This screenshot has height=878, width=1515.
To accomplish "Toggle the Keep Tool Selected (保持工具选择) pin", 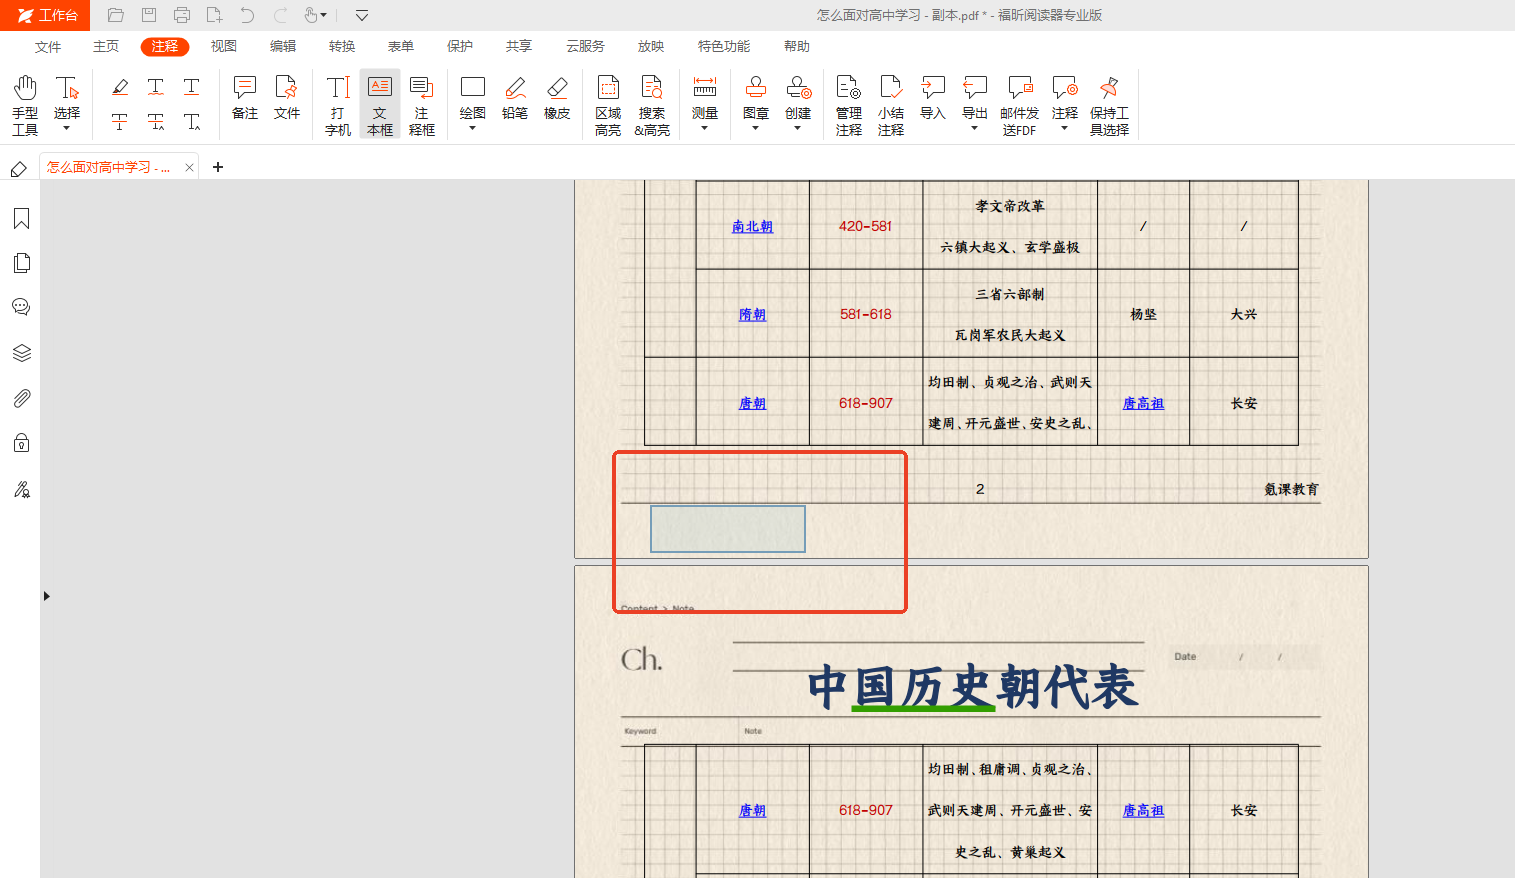I will pyautogui.click(x=1109, y=104).
